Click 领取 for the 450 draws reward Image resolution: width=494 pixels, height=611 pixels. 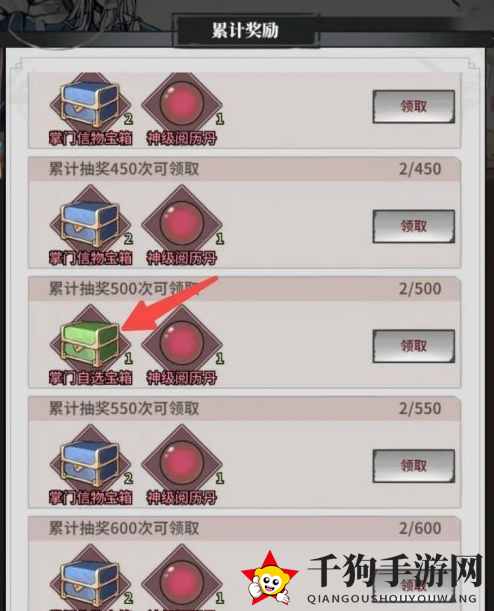coord(413,226)
